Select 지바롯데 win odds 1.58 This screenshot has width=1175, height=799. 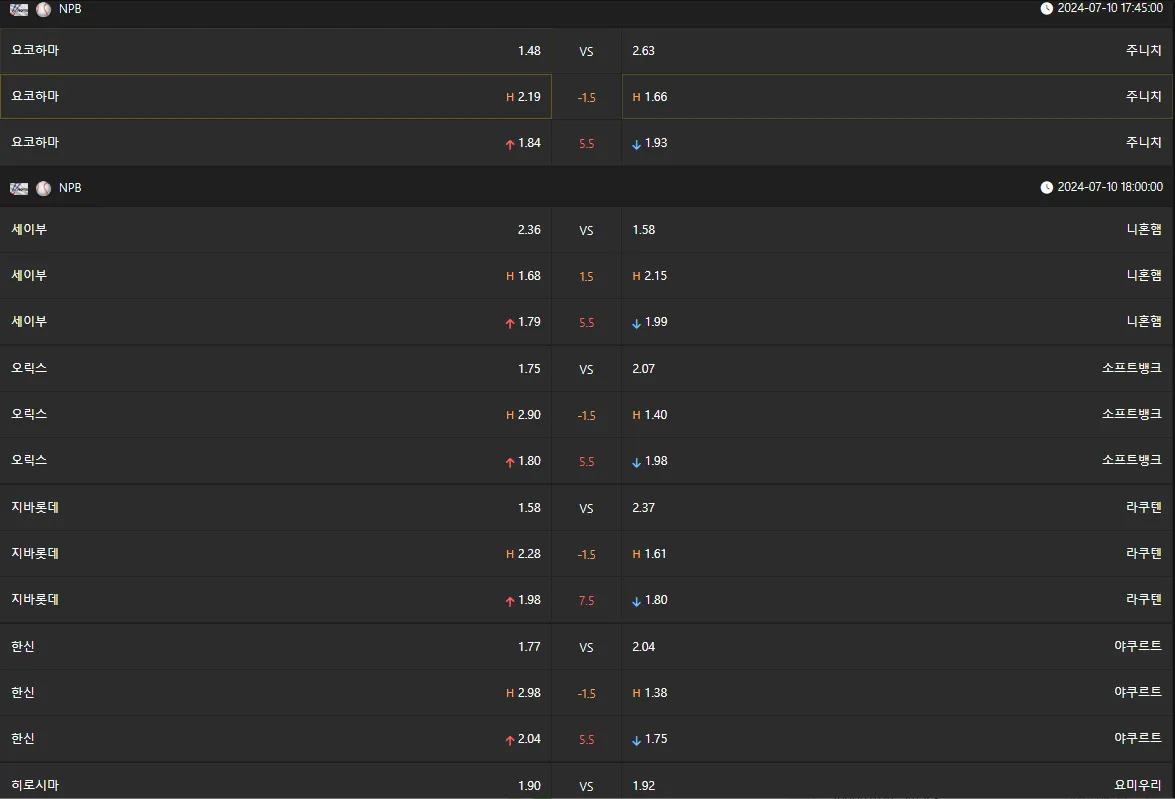[276, 507]
